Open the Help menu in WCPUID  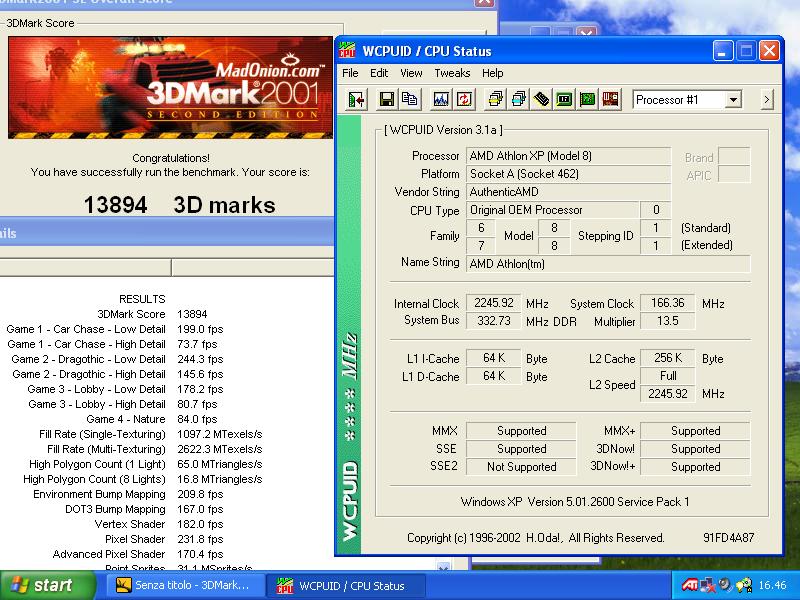493,73
